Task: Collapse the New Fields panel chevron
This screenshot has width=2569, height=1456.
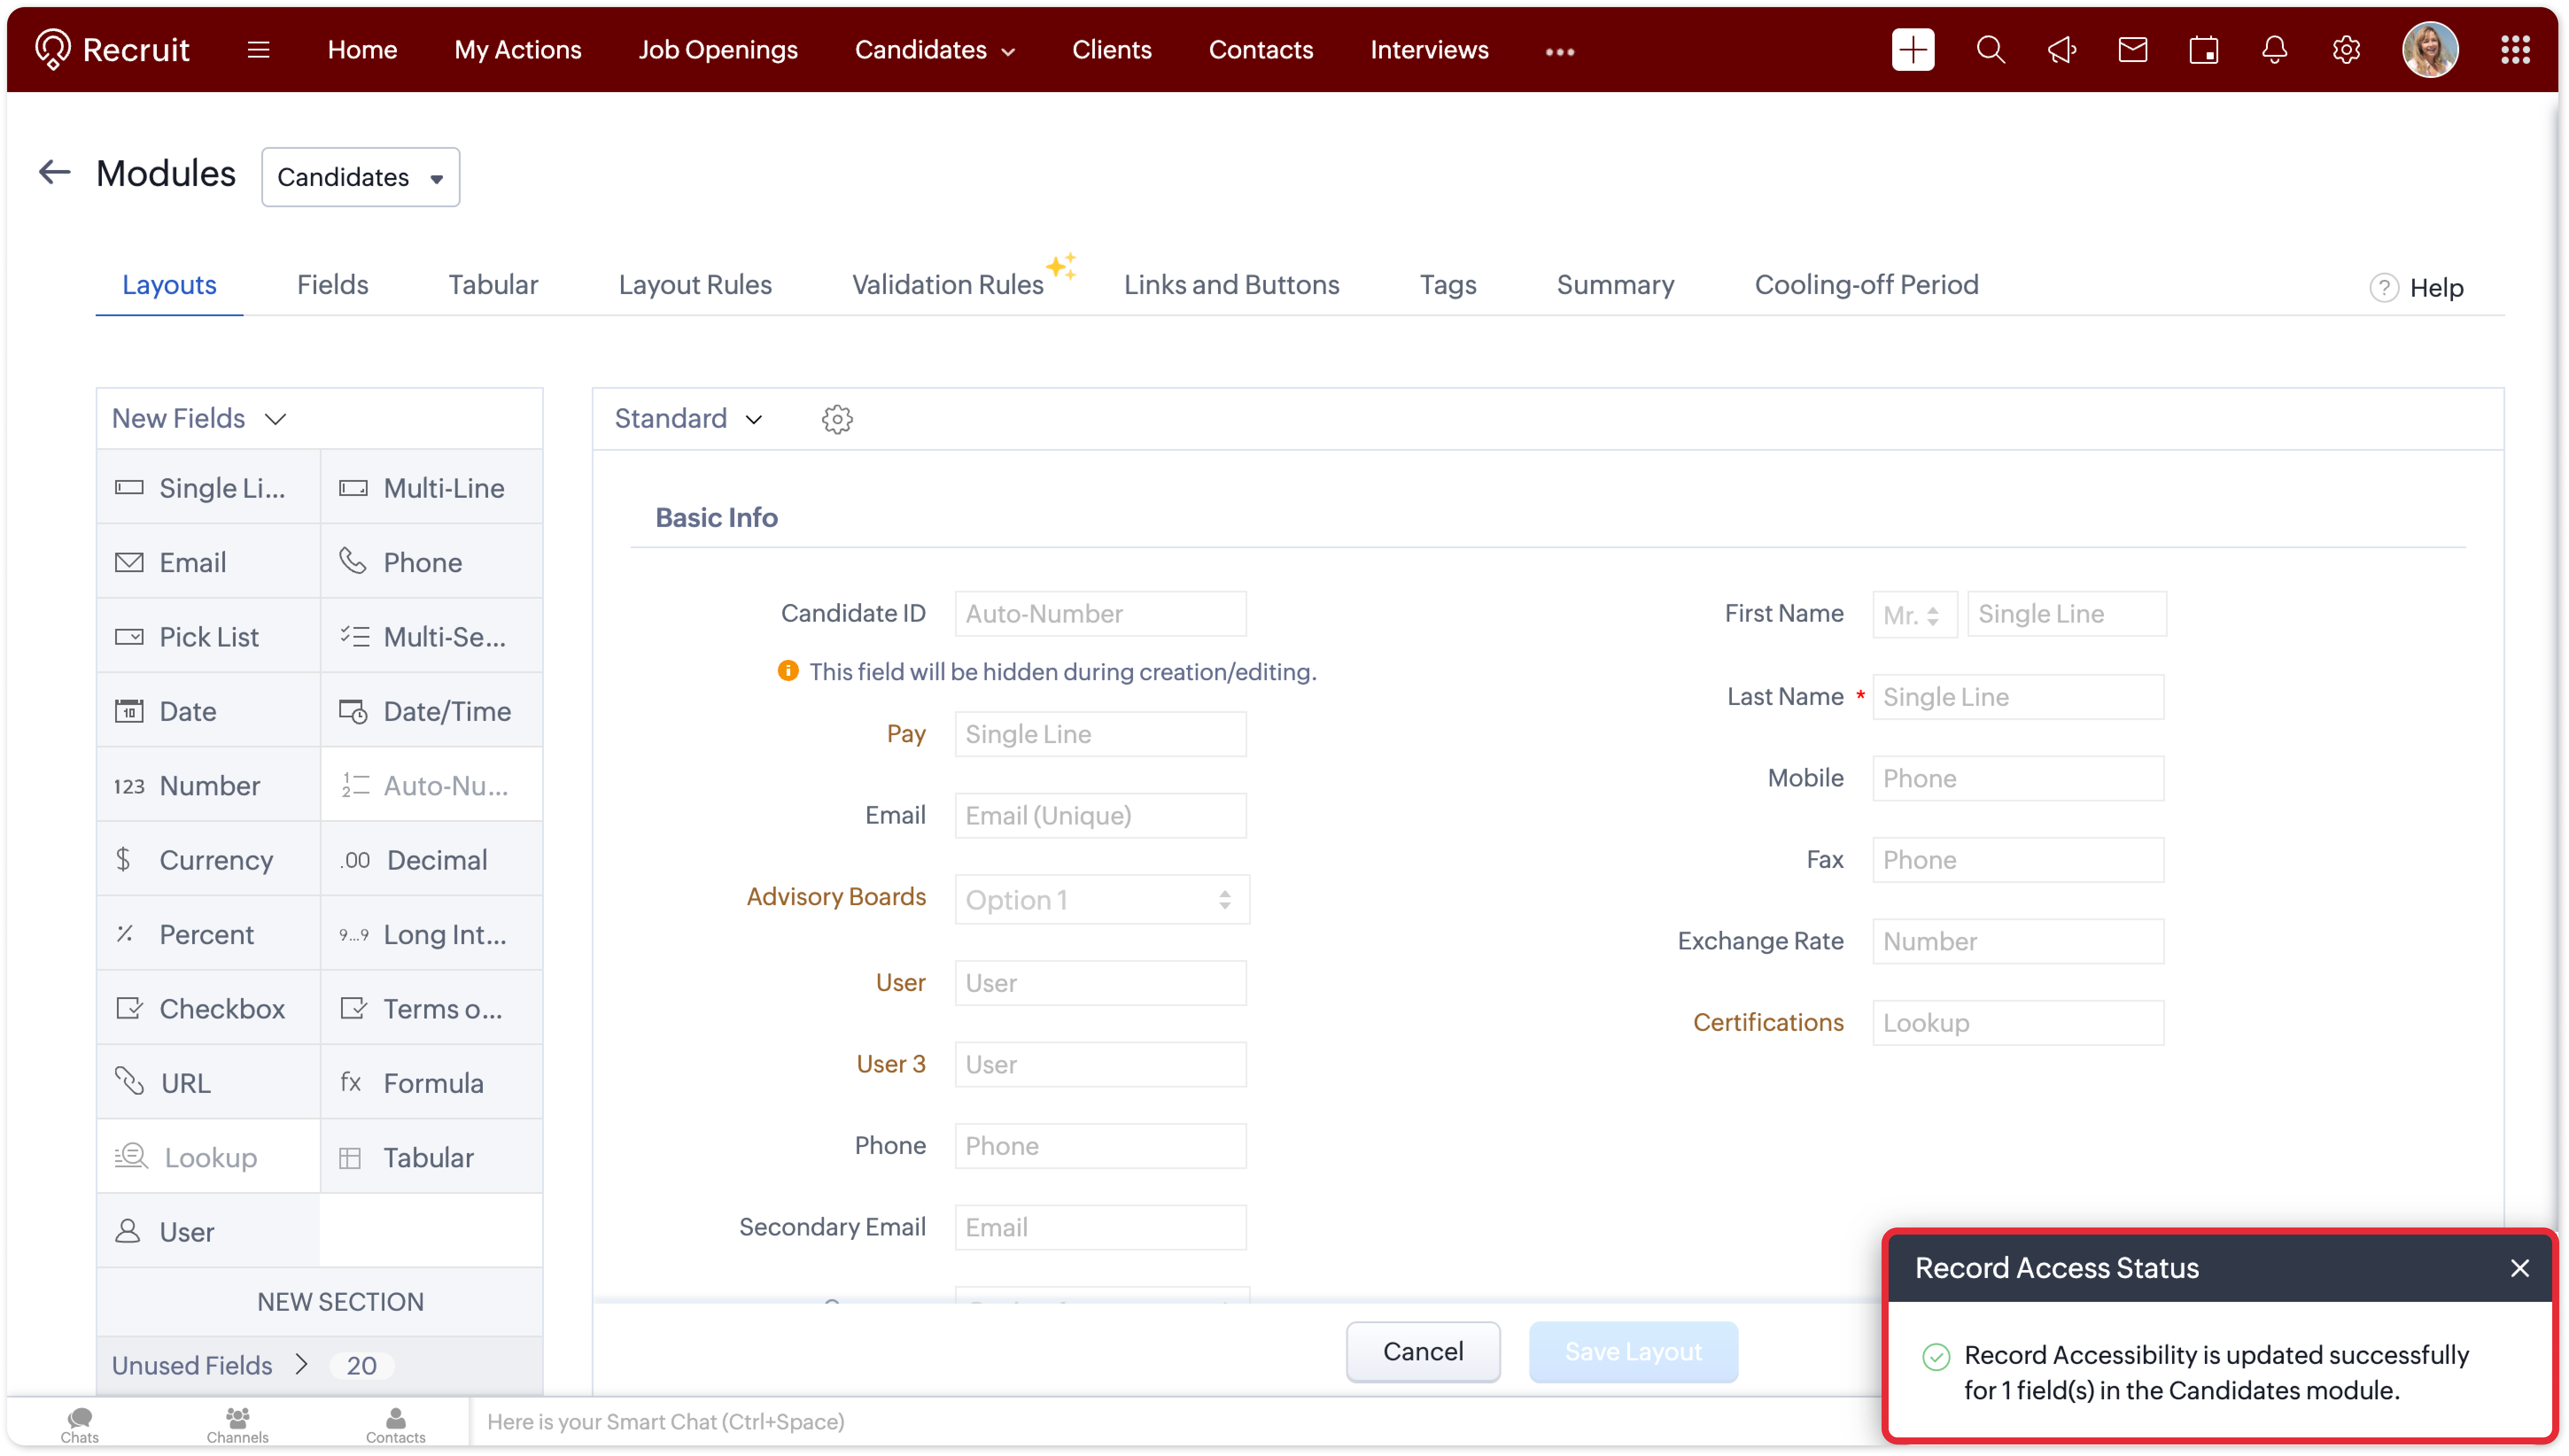Action: coord(276,419)
